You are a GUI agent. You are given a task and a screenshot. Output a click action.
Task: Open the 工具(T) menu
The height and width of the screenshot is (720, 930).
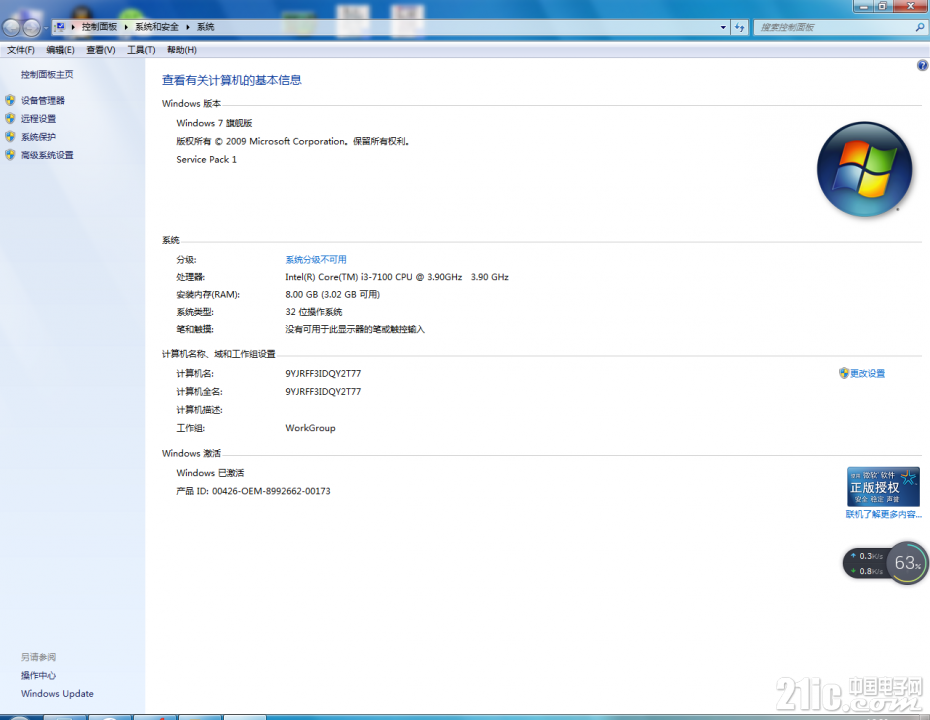141,50
